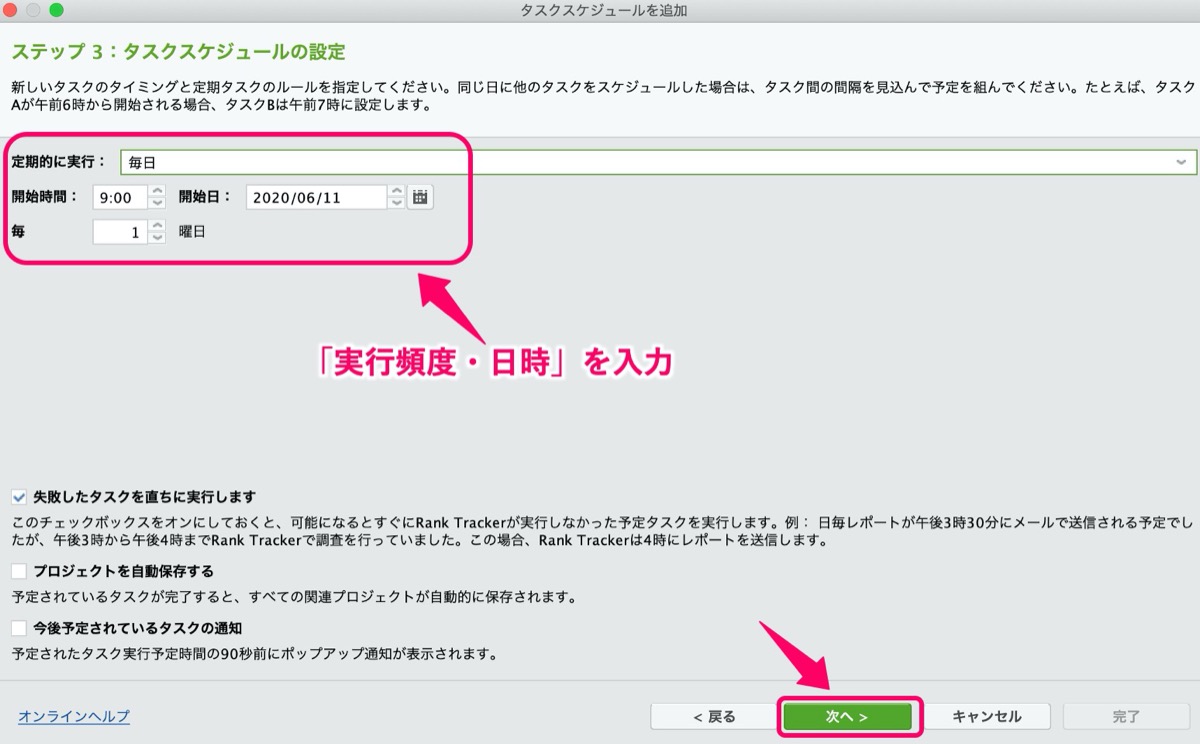Proceed with the 次へ > button
Image resolution: width=1200 pixels, height=744 pixels.
[848, 716]
